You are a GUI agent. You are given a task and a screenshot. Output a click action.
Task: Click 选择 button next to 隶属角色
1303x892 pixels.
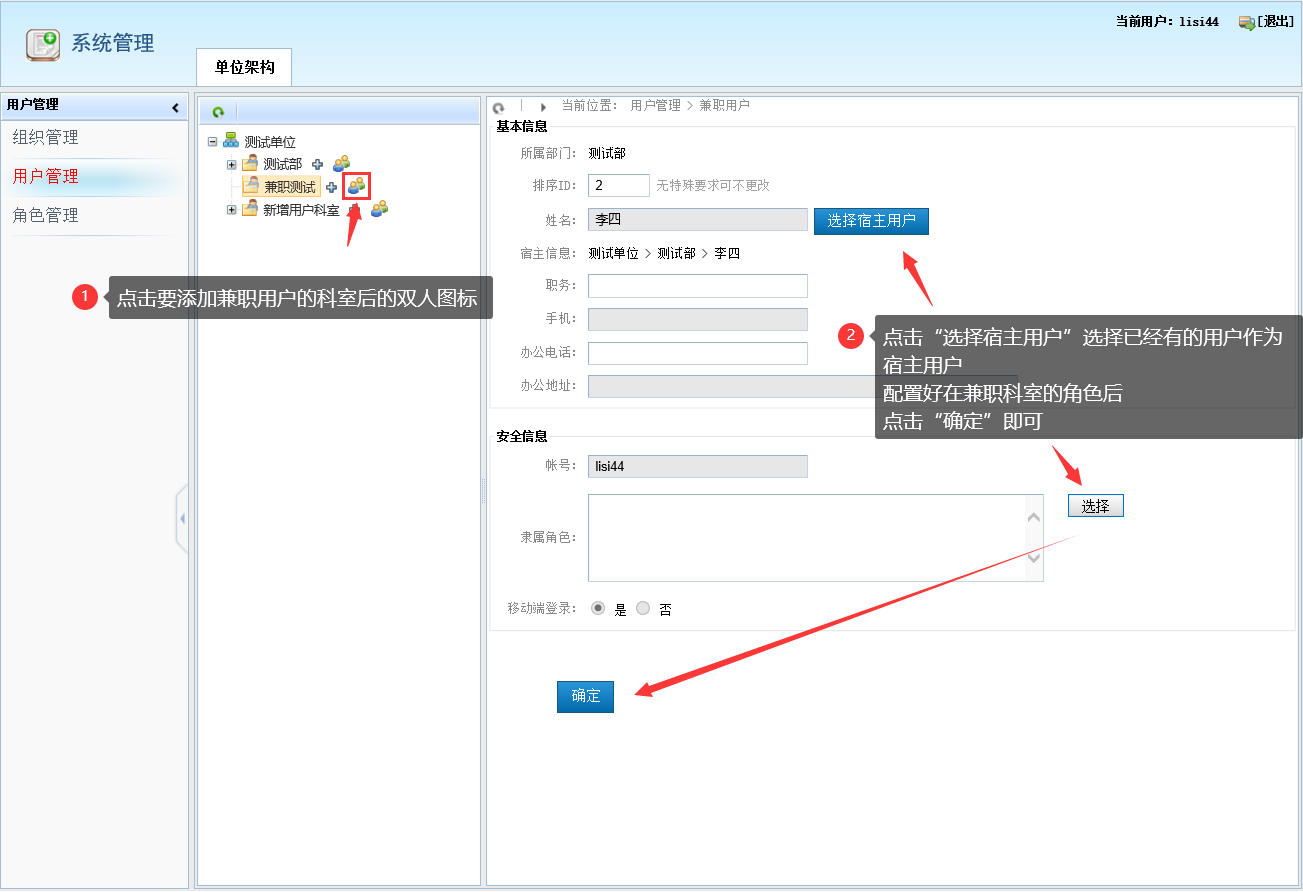coord(1095,506)
